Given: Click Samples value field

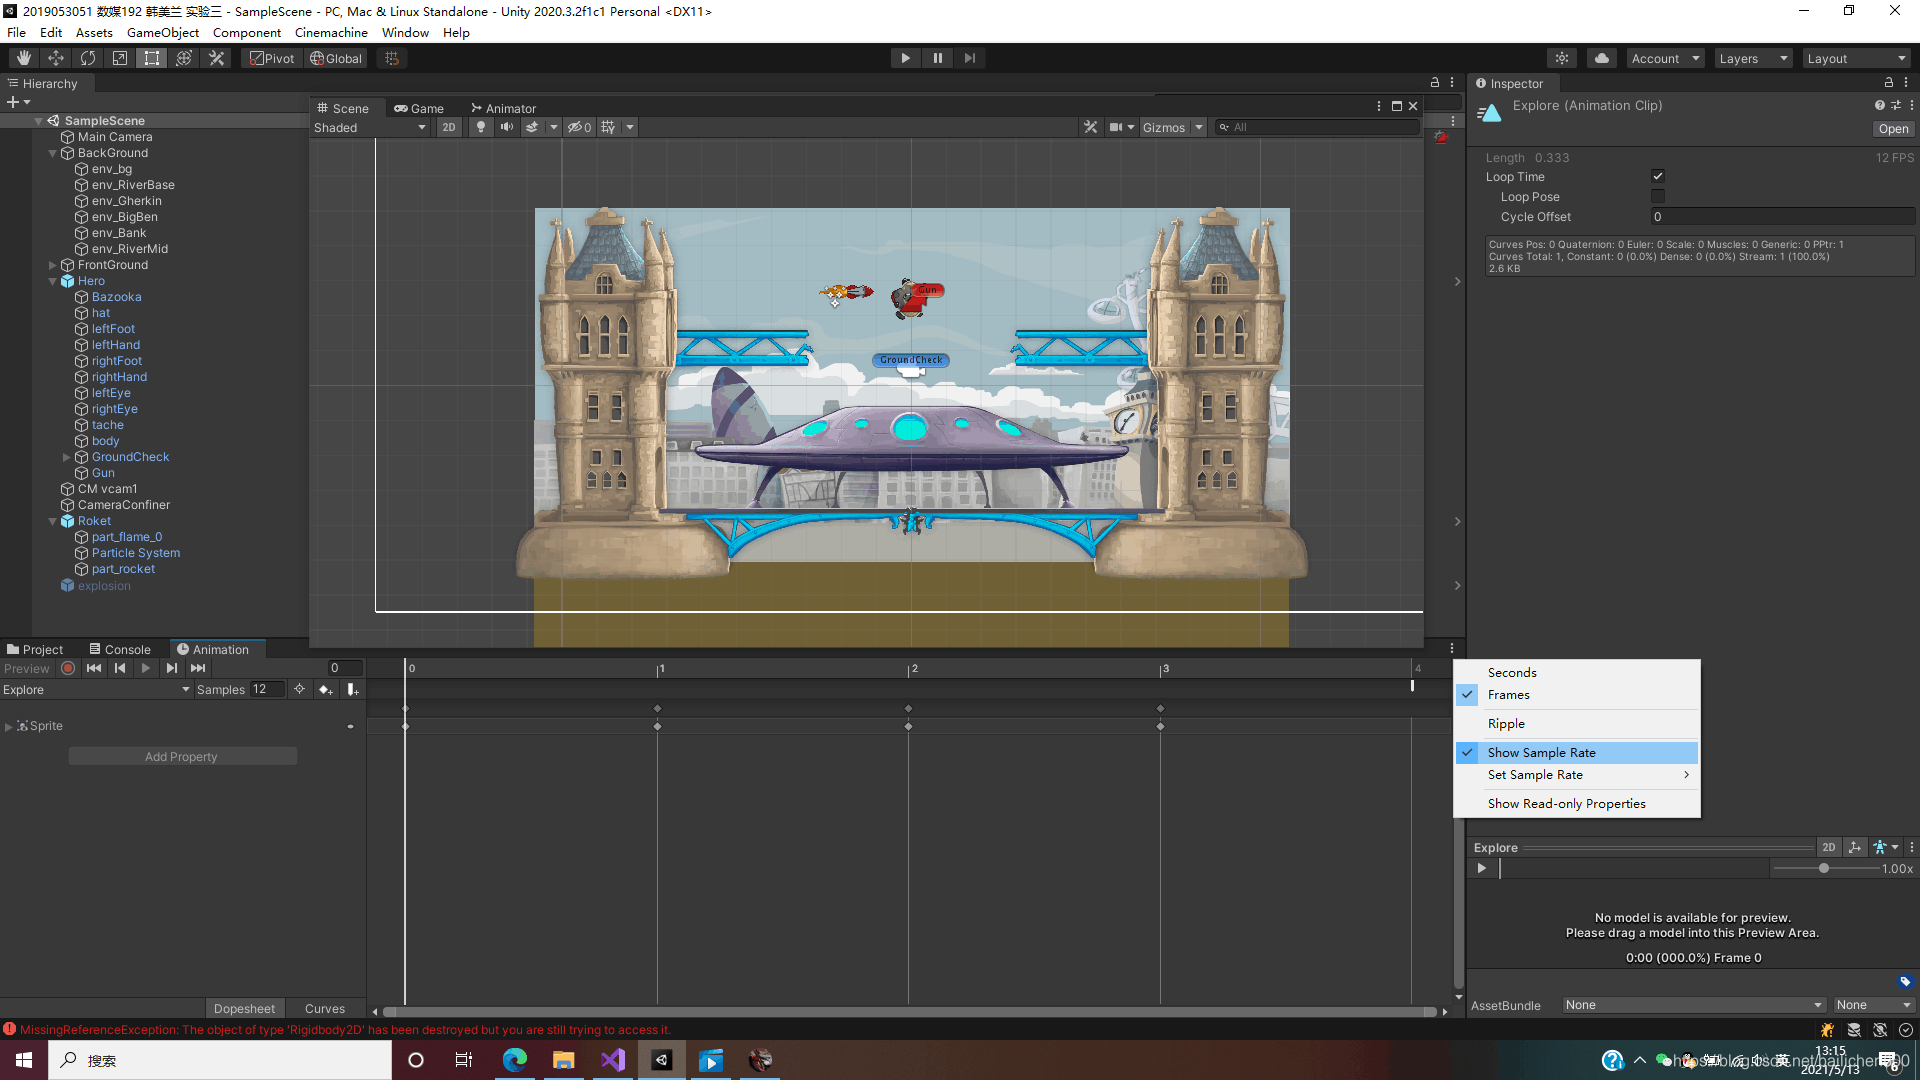Looking at the screenshot, I should coord(267,689).
